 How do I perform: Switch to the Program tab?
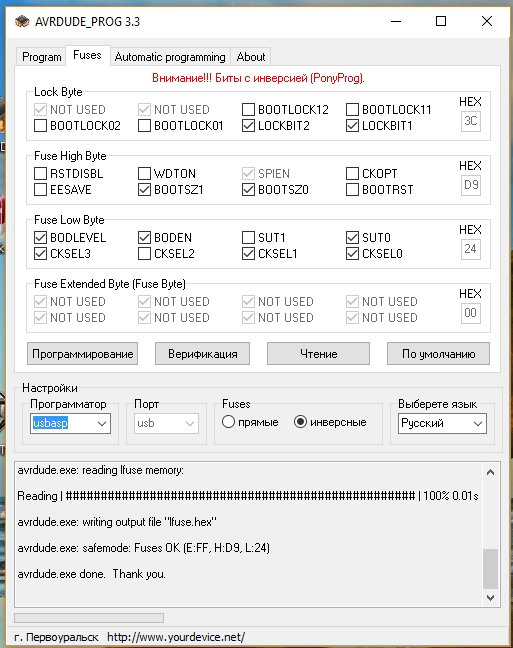(x=41, y=57)
